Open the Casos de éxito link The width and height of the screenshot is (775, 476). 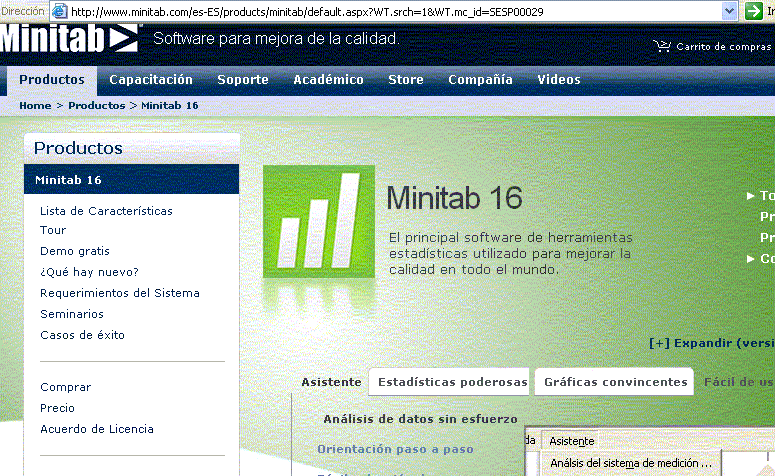[82, 335]
